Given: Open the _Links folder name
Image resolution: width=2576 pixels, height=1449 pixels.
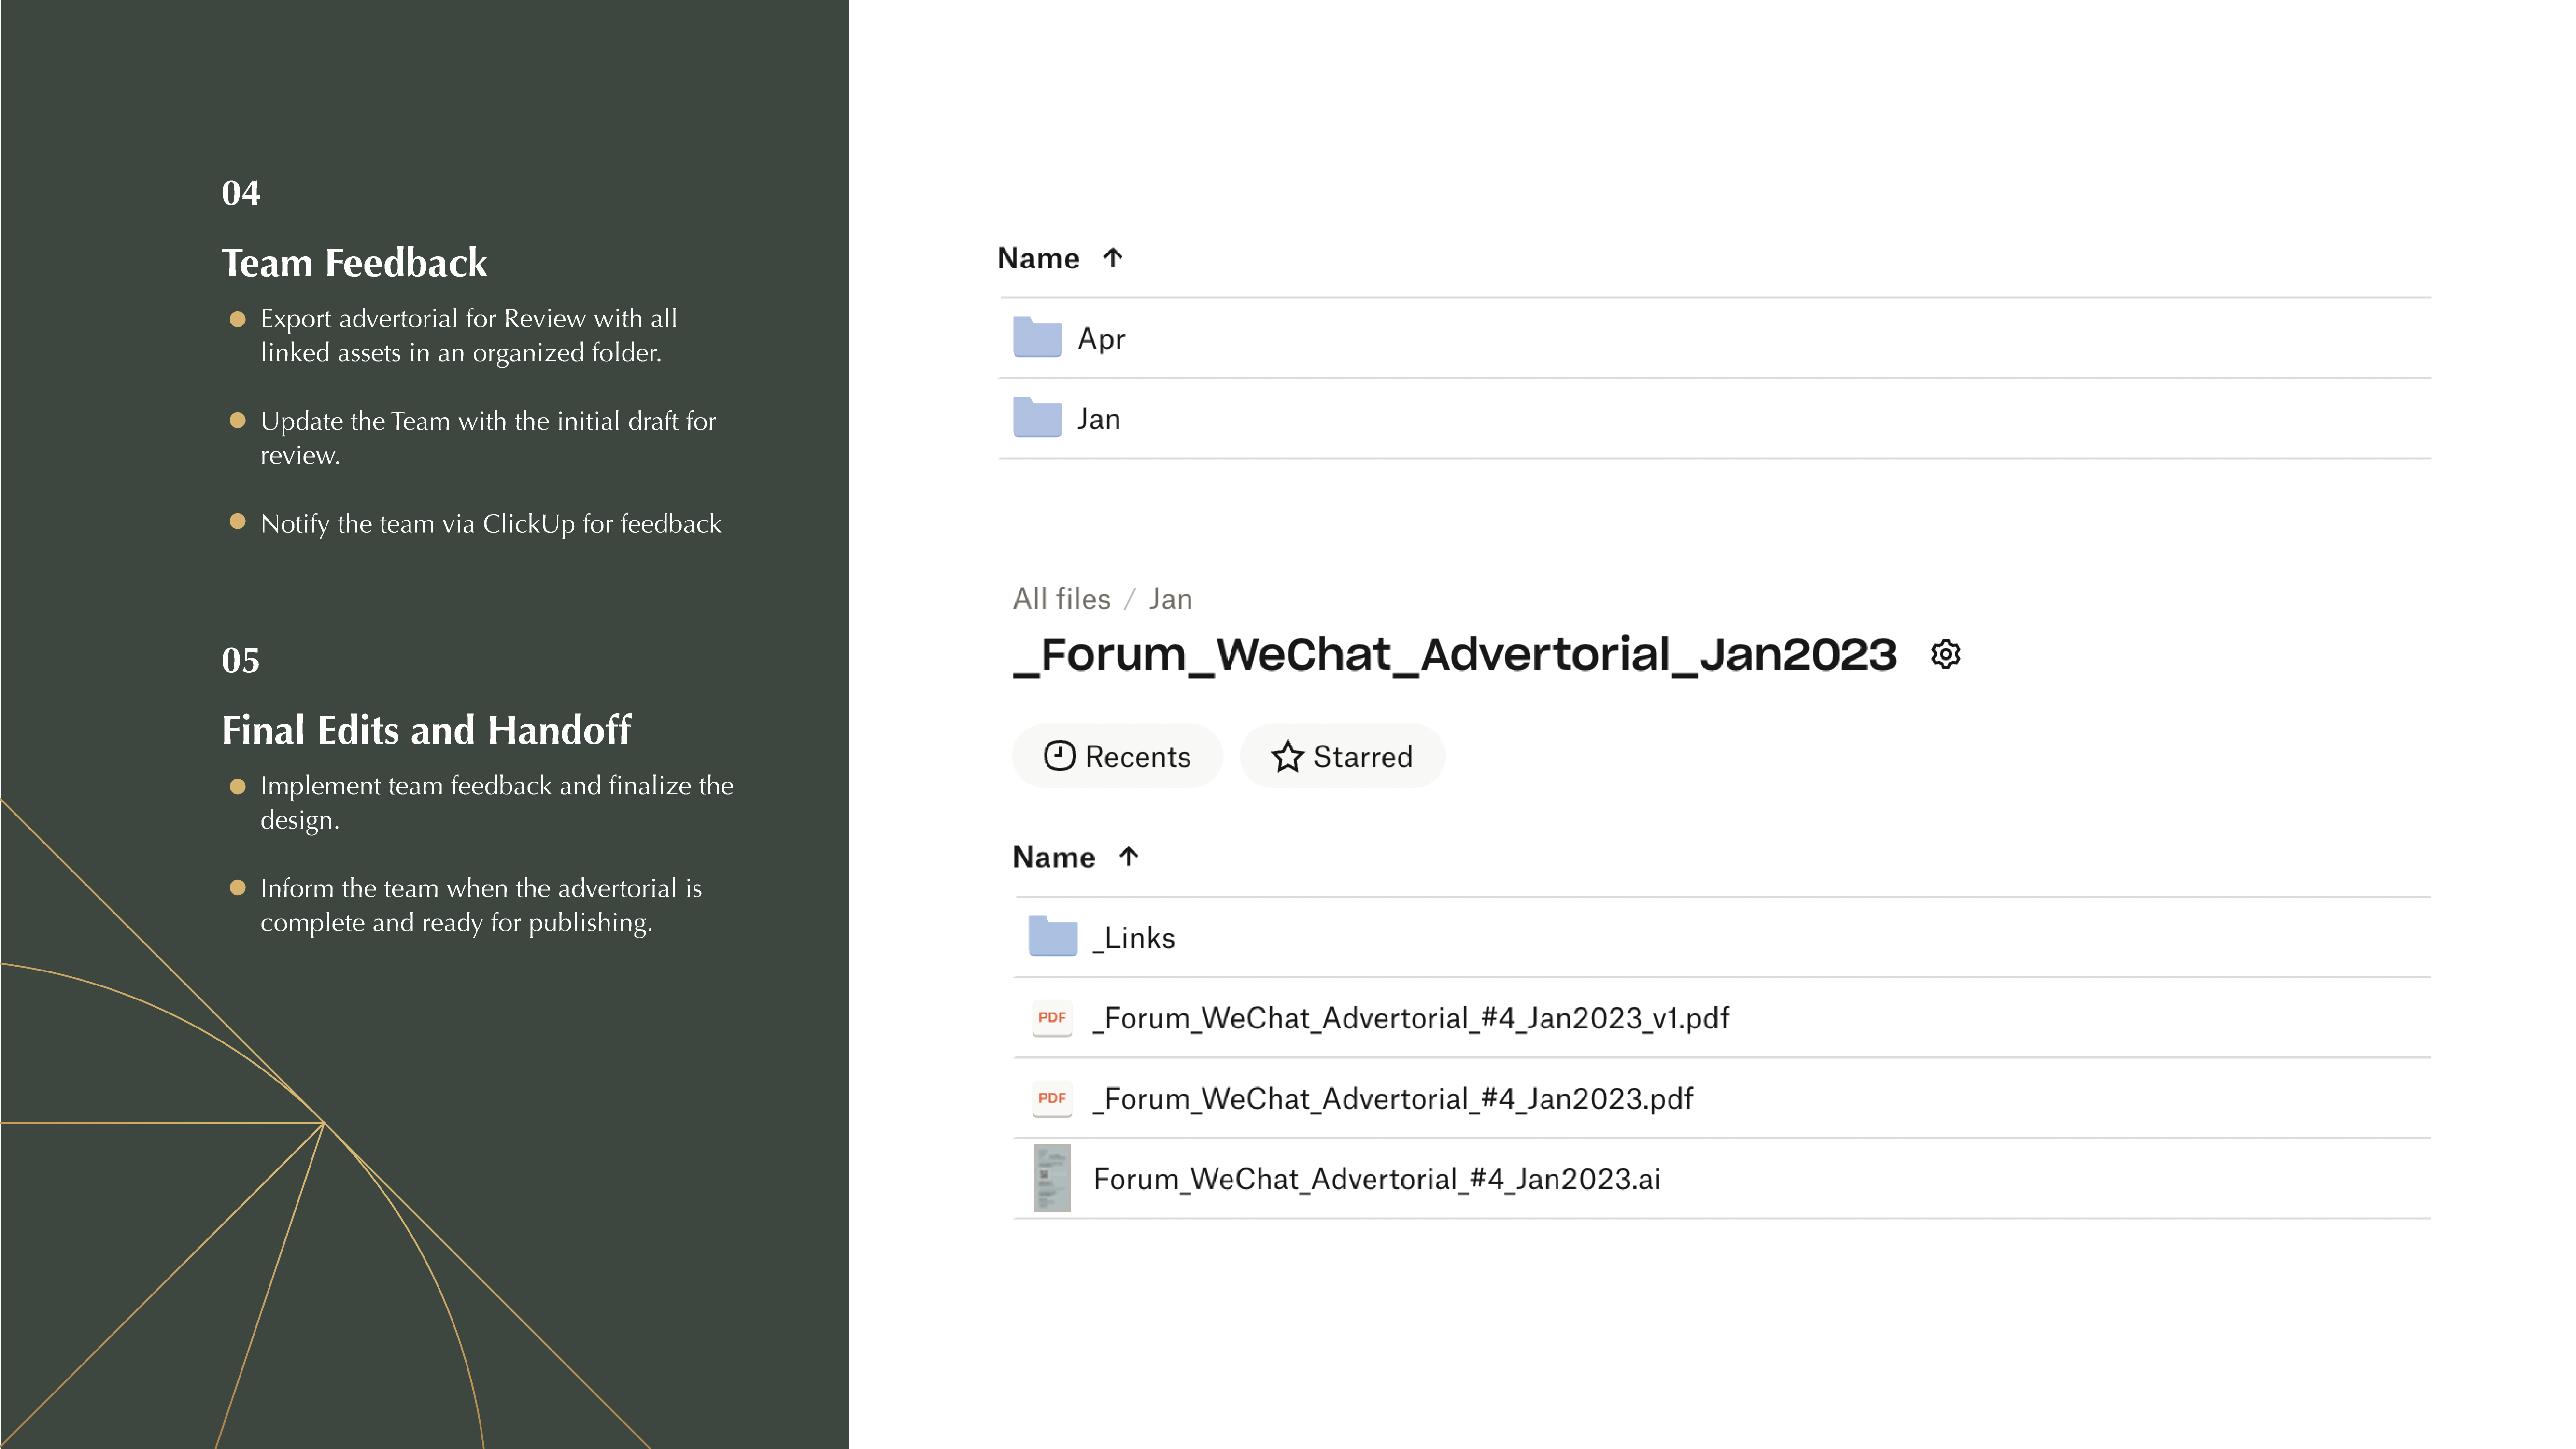Looking at the screenshot, I should click(x=1134, y=938).
